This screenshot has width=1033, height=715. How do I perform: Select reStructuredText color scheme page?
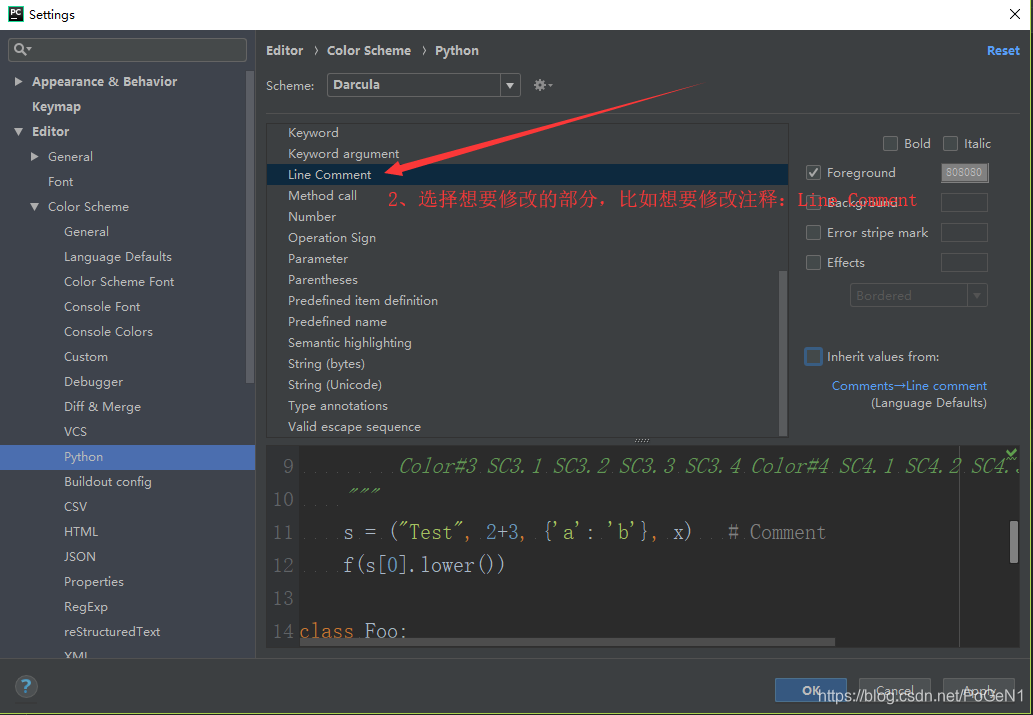pos(112,632)
